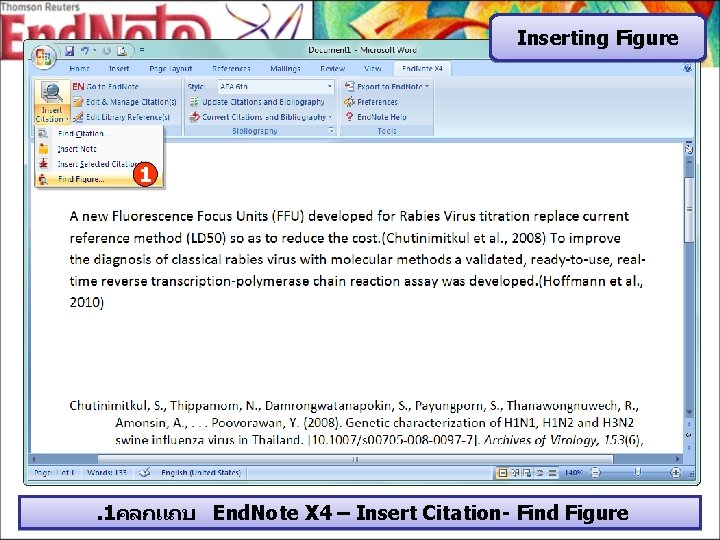Choose Insert Note menu entry
The width and height of the screenshot is (720, 540).
tap(99, 149)
